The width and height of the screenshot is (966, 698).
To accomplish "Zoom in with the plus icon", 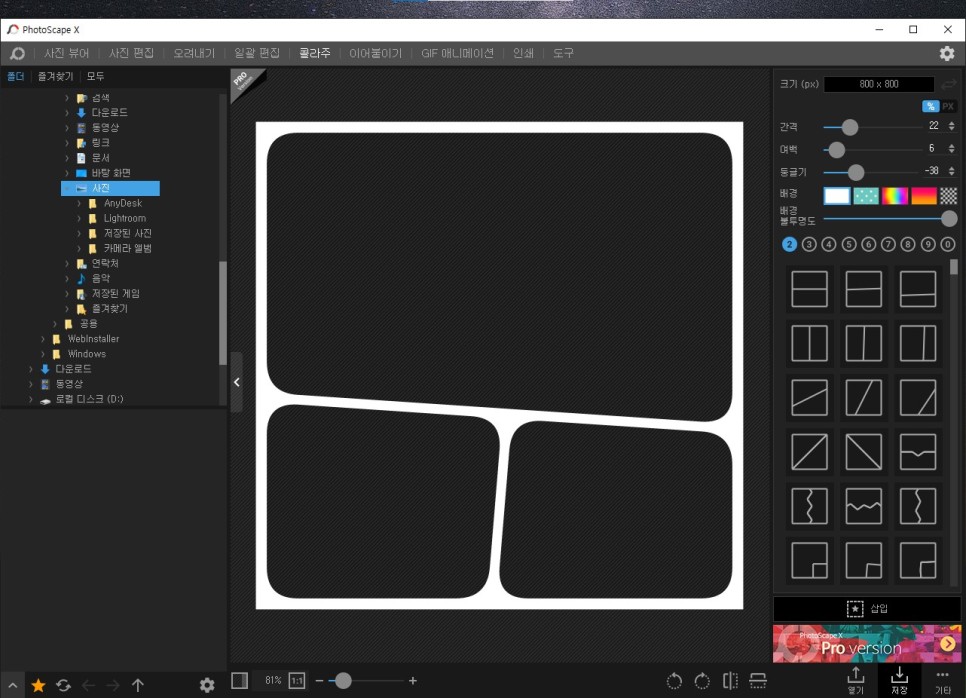I will [413, 681].
